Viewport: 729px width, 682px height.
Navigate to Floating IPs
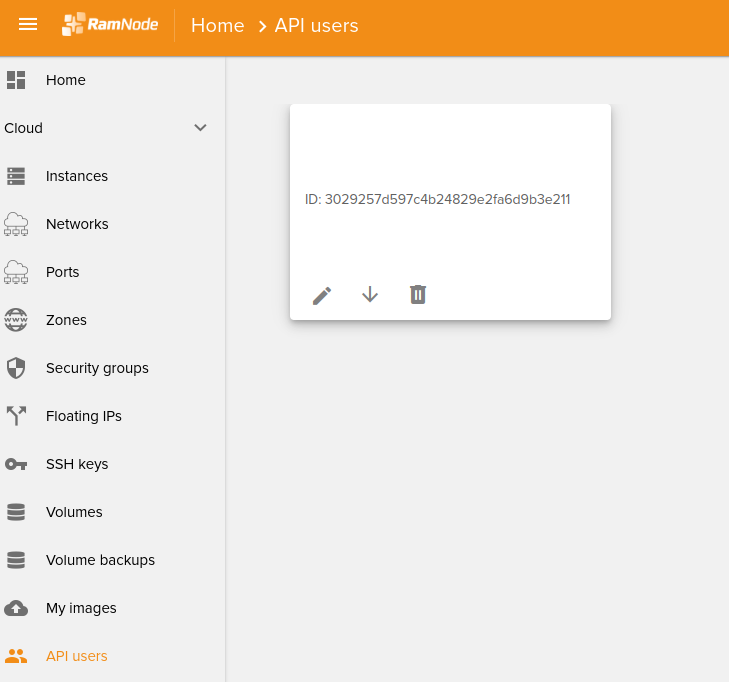[x=84, y=416]
